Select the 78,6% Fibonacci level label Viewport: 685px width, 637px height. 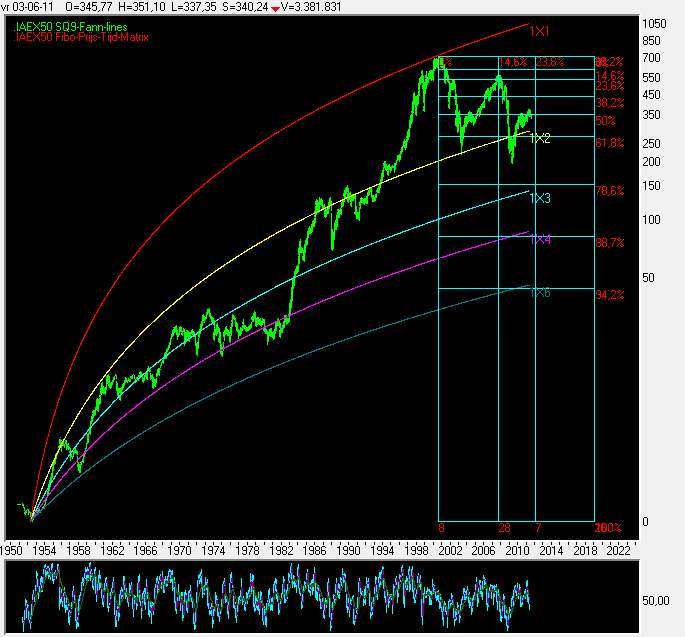[609, 190]
